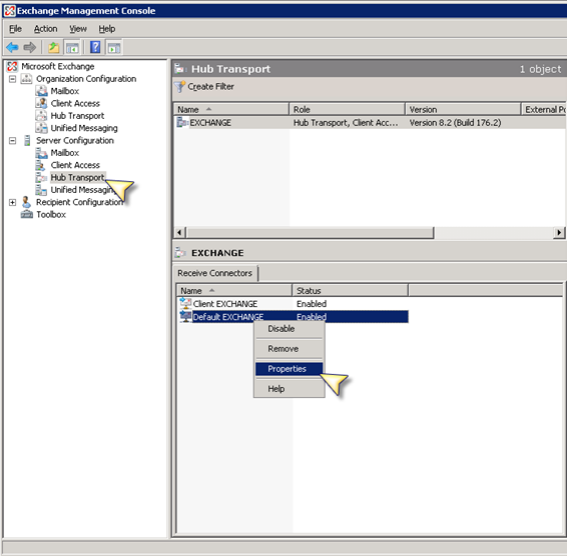Screen dimensions: 567x556
Task: Sort server list by Version column
Action: [x=463, y=110]
